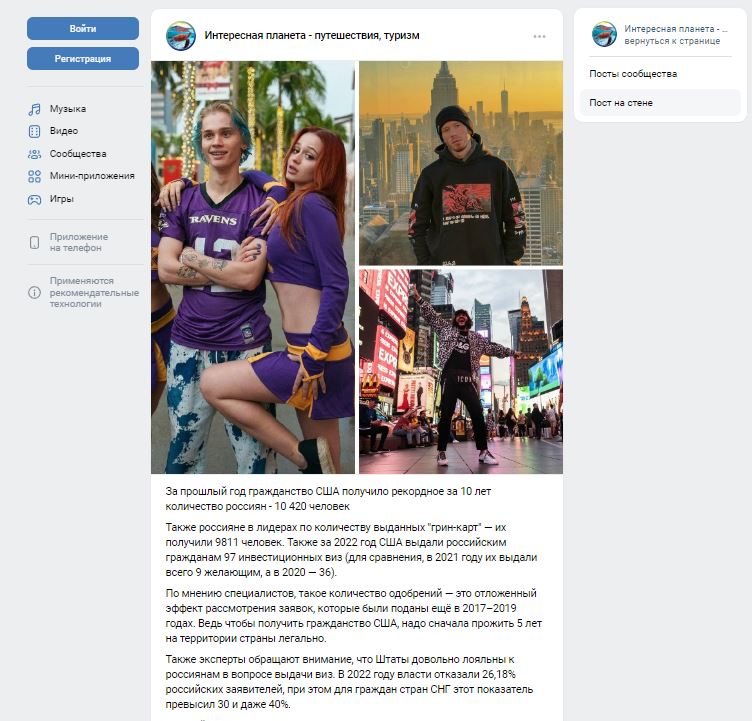
Task: Open the Times Square photo
Action: pos(461,372)
